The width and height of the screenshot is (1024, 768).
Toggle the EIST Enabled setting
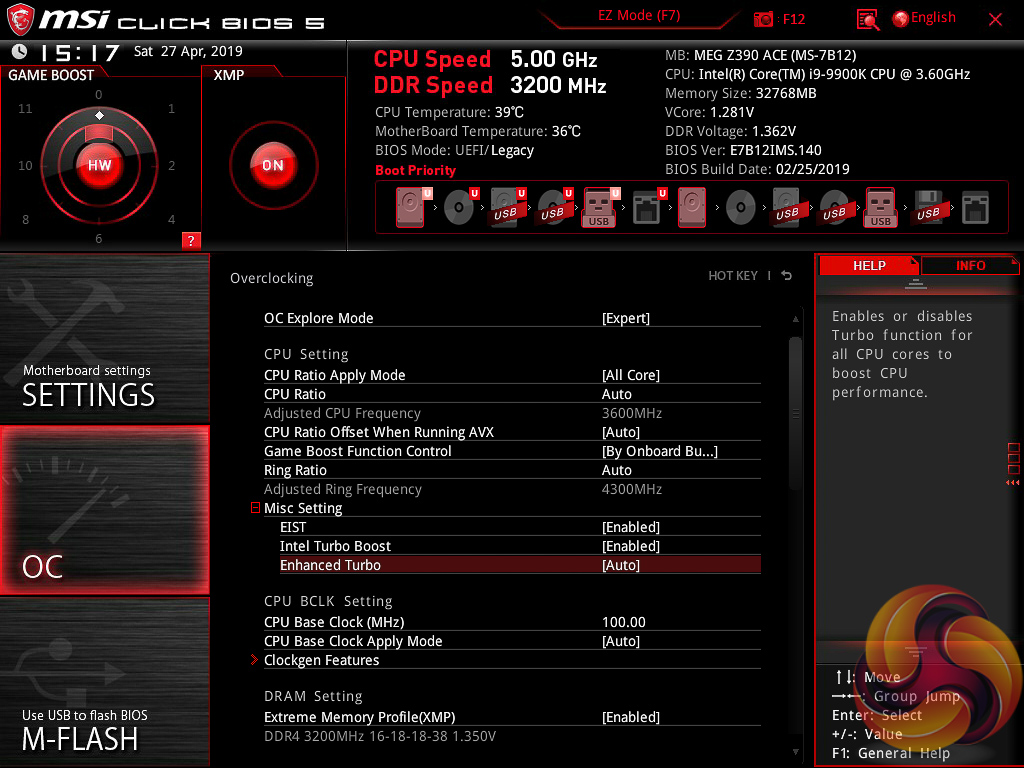(x=630, y=527)
